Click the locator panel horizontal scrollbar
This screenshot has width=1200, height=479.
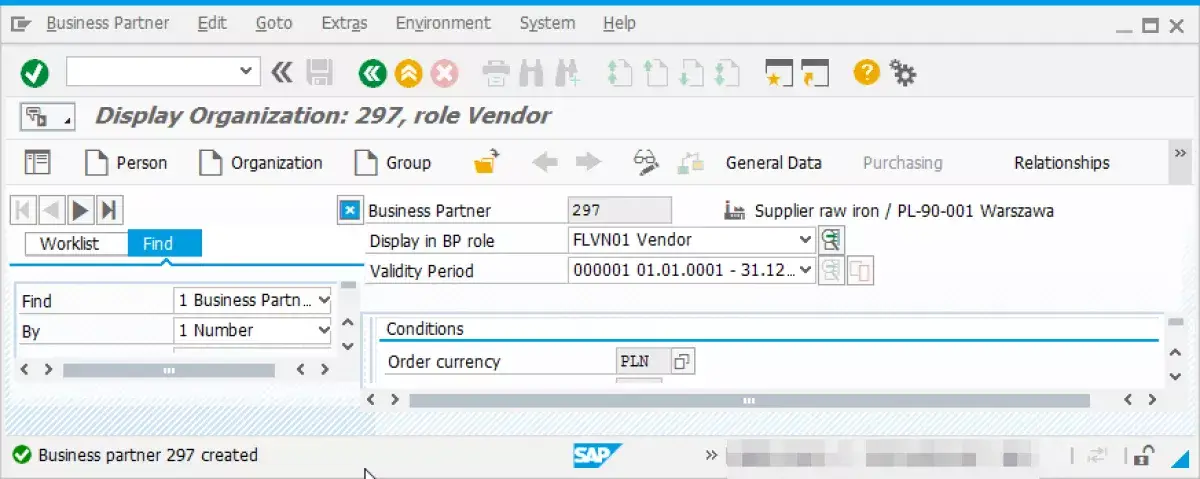click(x=169, y=370)
